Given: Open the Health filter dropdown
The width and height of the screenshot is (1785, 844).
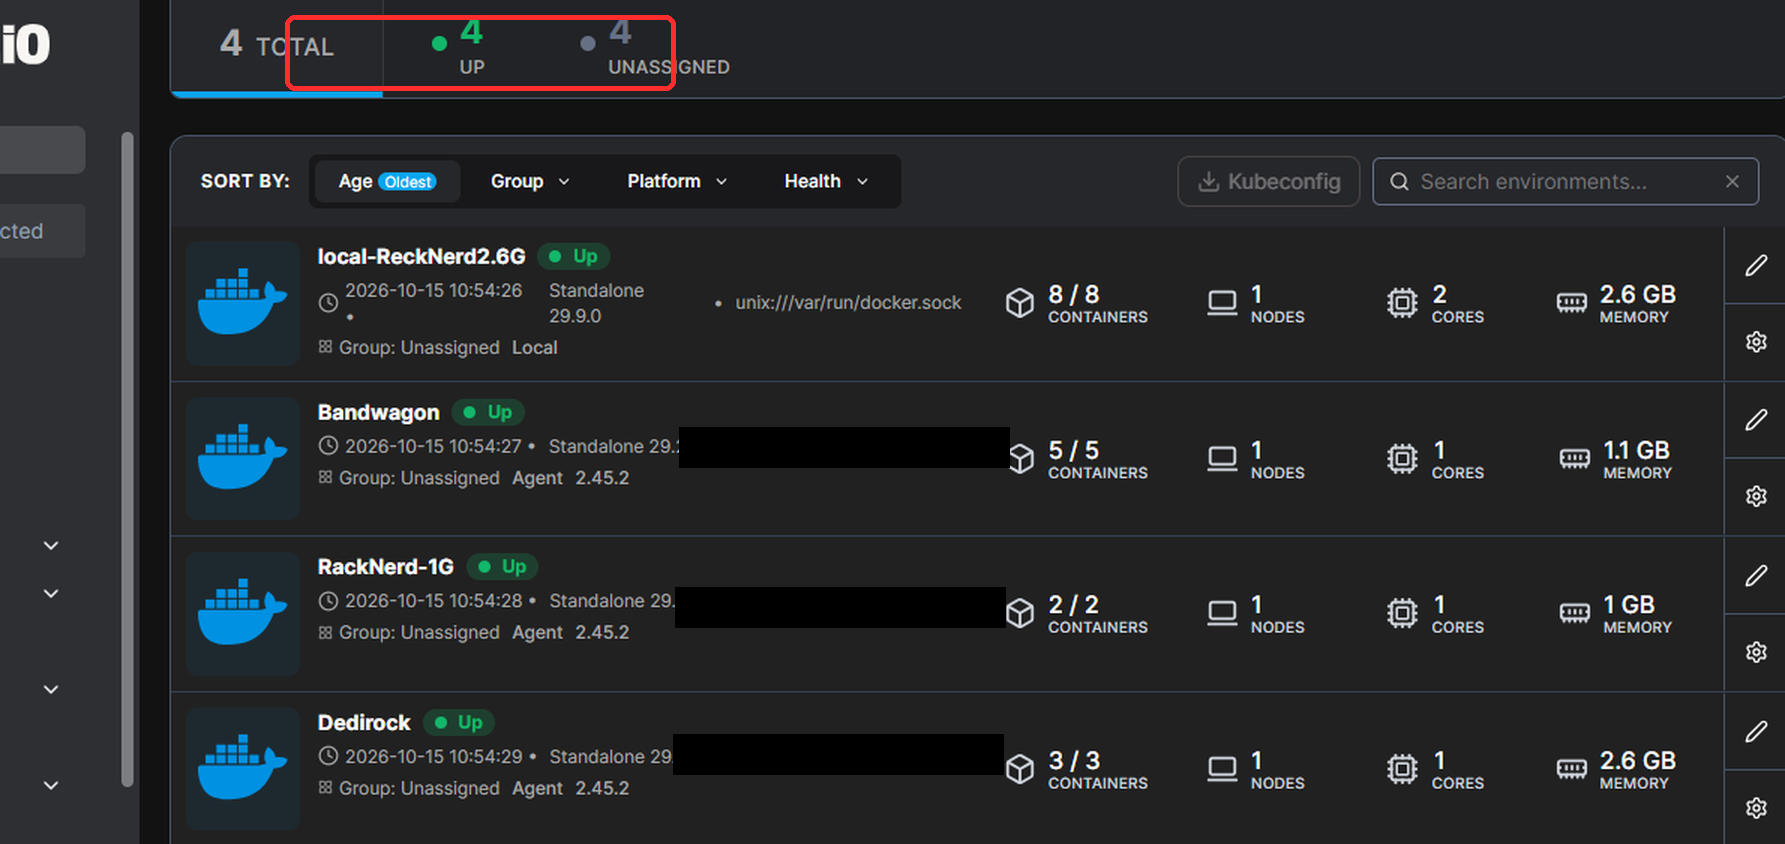Looking at the screenshot, I should point(826,181).
